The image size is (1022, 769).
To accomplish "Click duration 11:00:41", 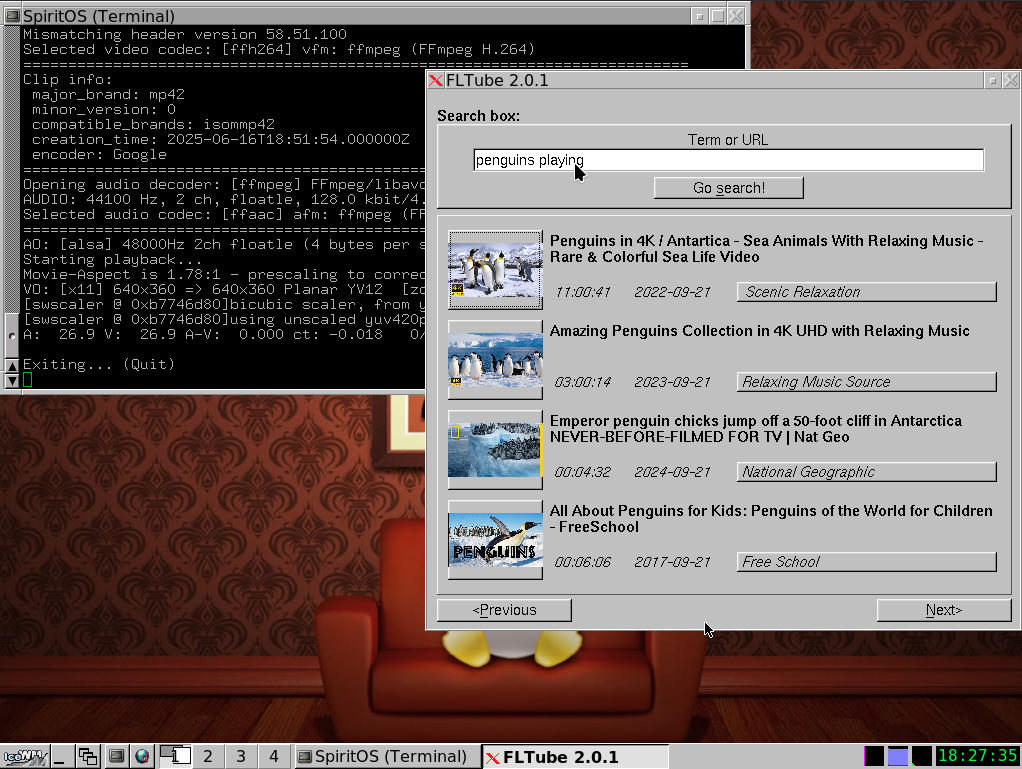I will point(583,293).
